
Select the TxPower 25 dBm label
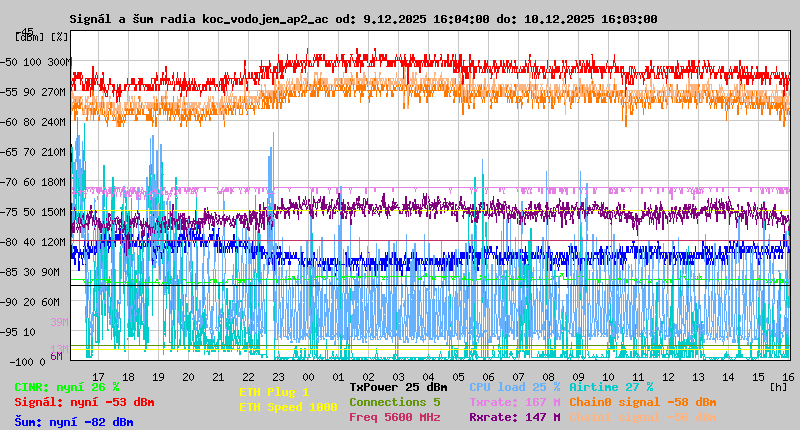pyautogui.click(x=398, y=387)
